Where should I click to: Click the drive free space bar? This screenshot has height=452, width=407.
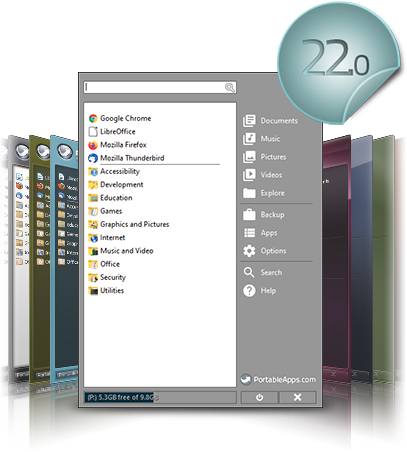click(160, 397)
